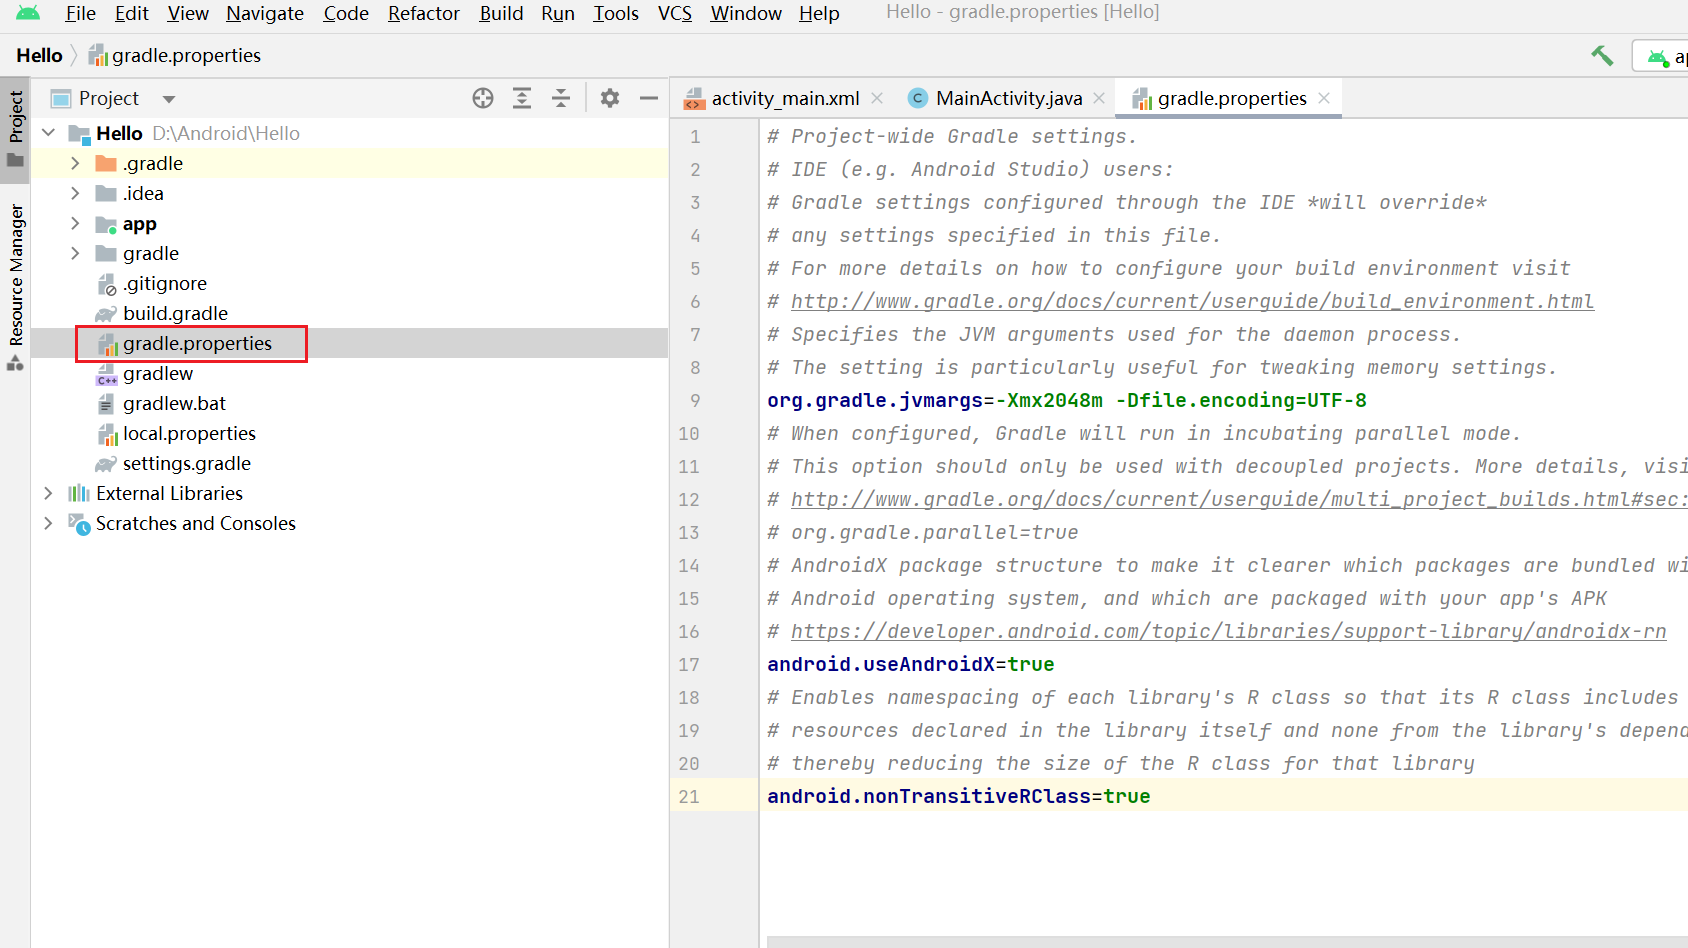Click the settings.gradle elephant icon

tap(106, 464)
